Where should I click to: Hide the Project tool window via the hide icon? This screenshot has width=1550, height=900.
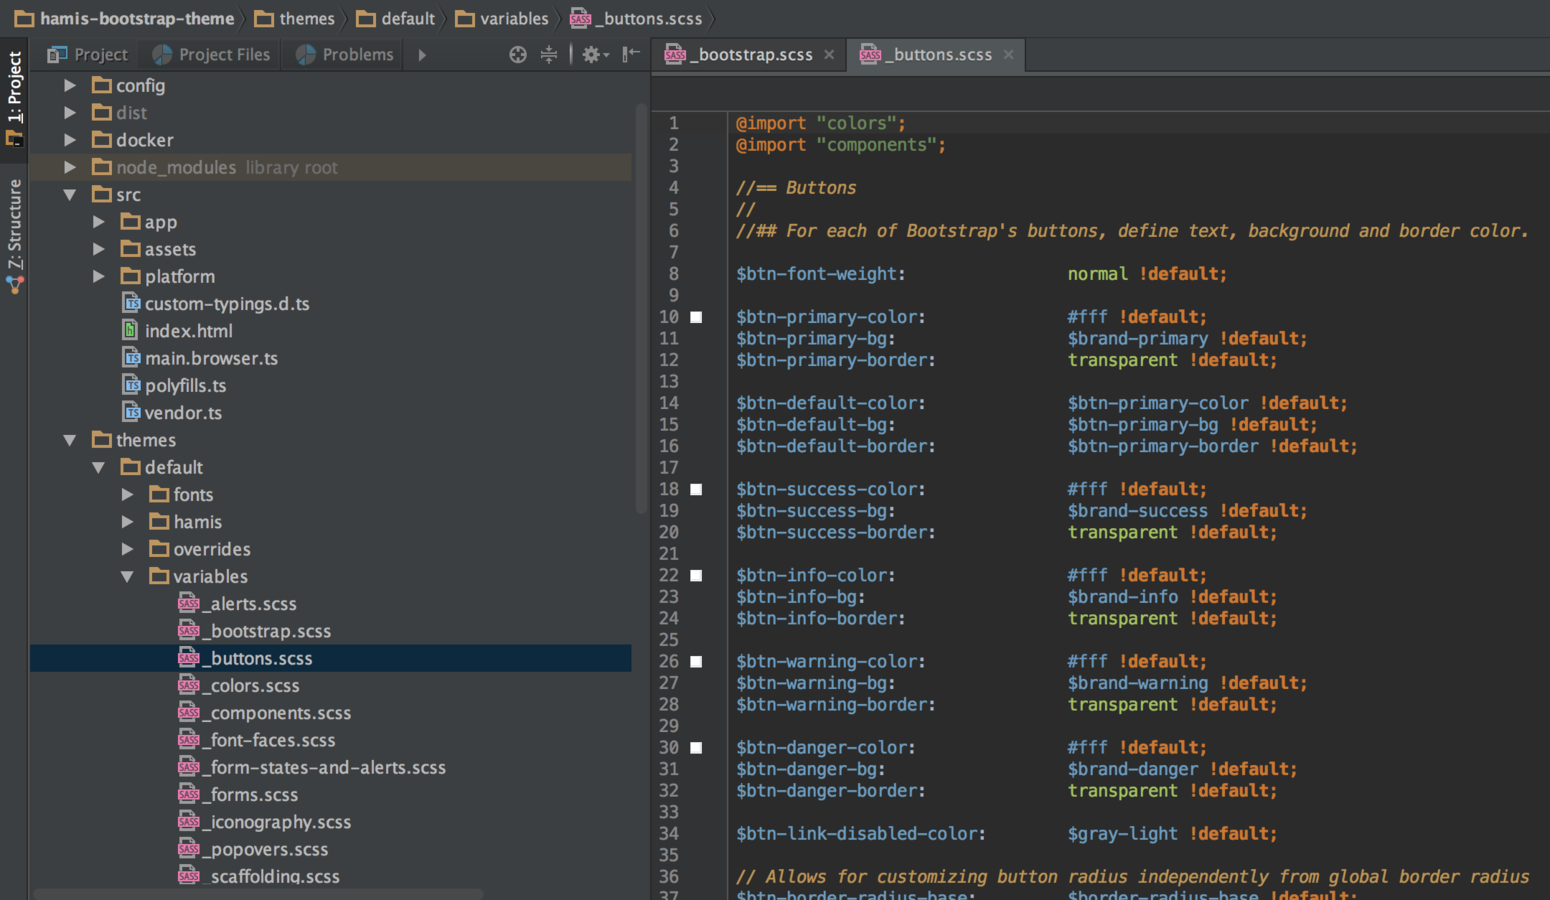[630, 55]
